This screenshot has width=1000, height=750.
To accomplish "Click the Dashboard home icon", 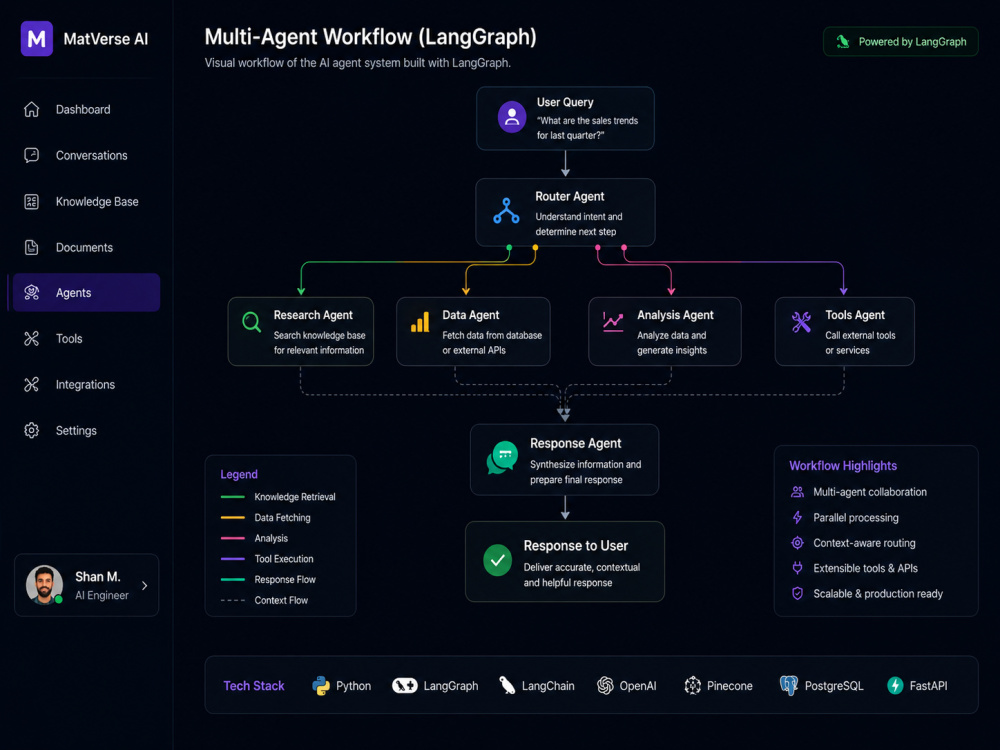I will (x=31, y=110).
